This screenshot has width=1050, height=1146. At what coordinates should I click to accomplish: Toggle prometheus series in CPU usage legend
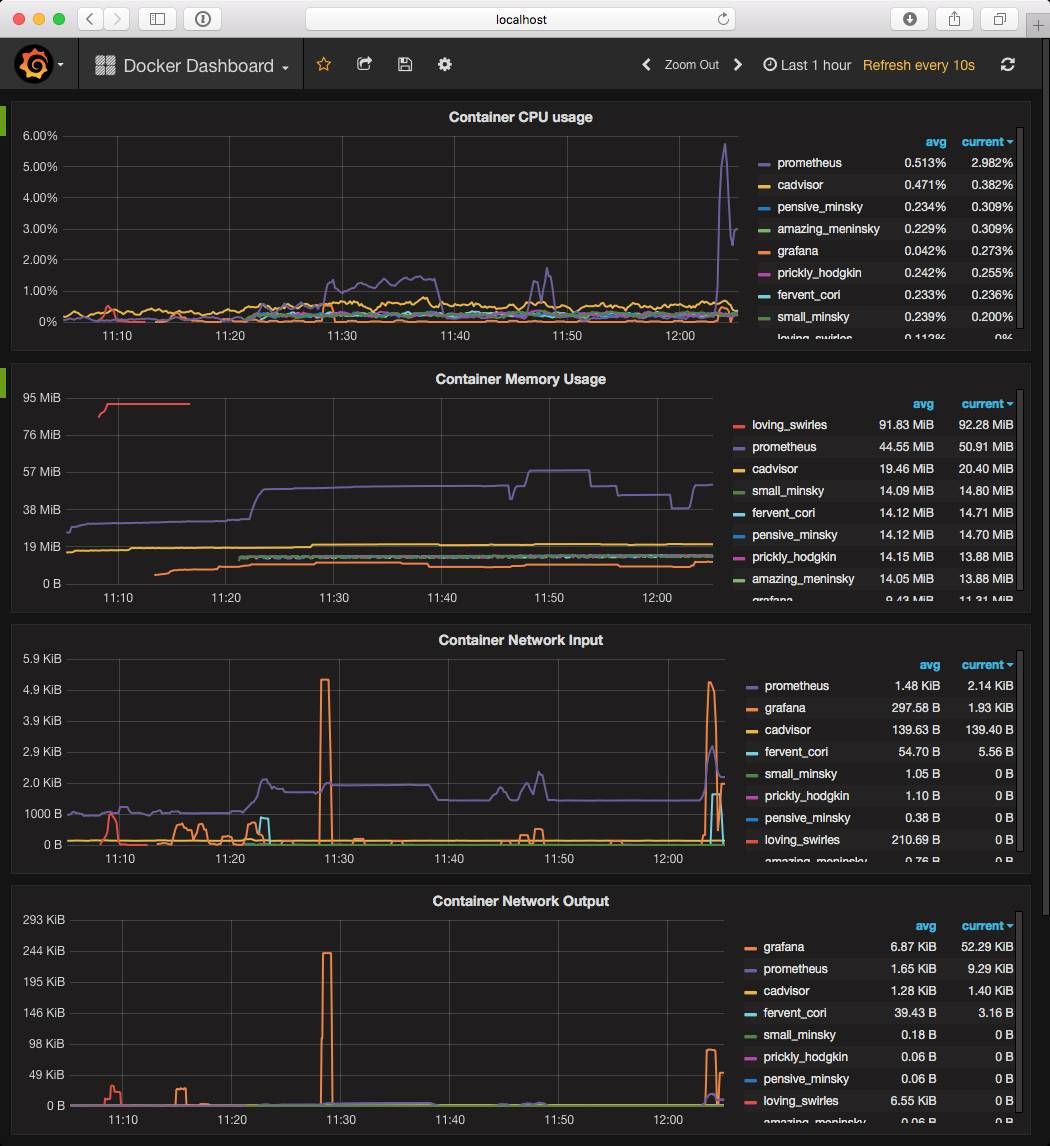pyautogui.click(x=809, y=163)
